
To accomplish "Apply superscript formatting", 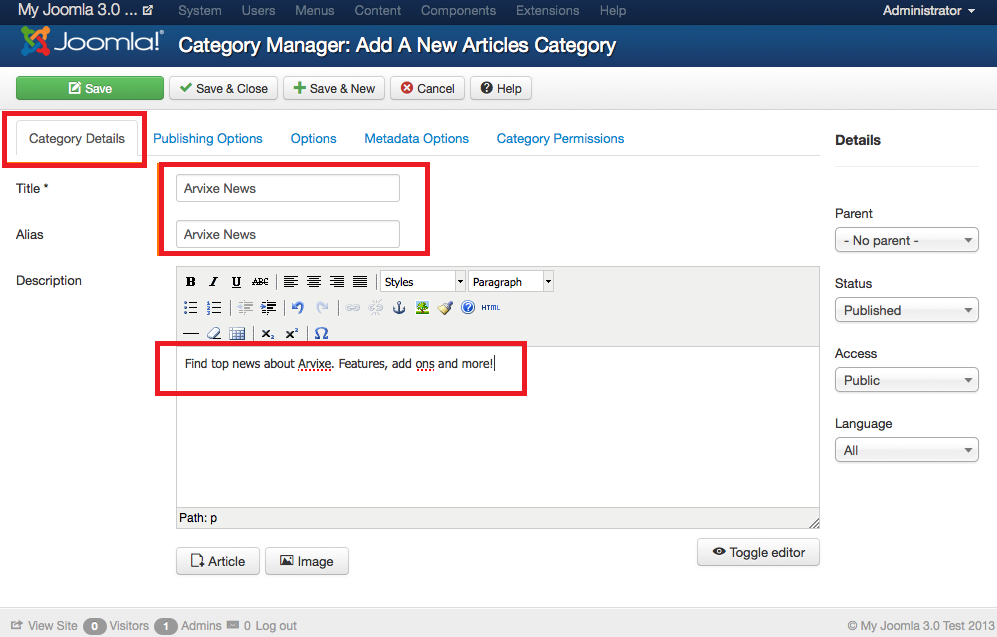I will click(x=292, y=333).
